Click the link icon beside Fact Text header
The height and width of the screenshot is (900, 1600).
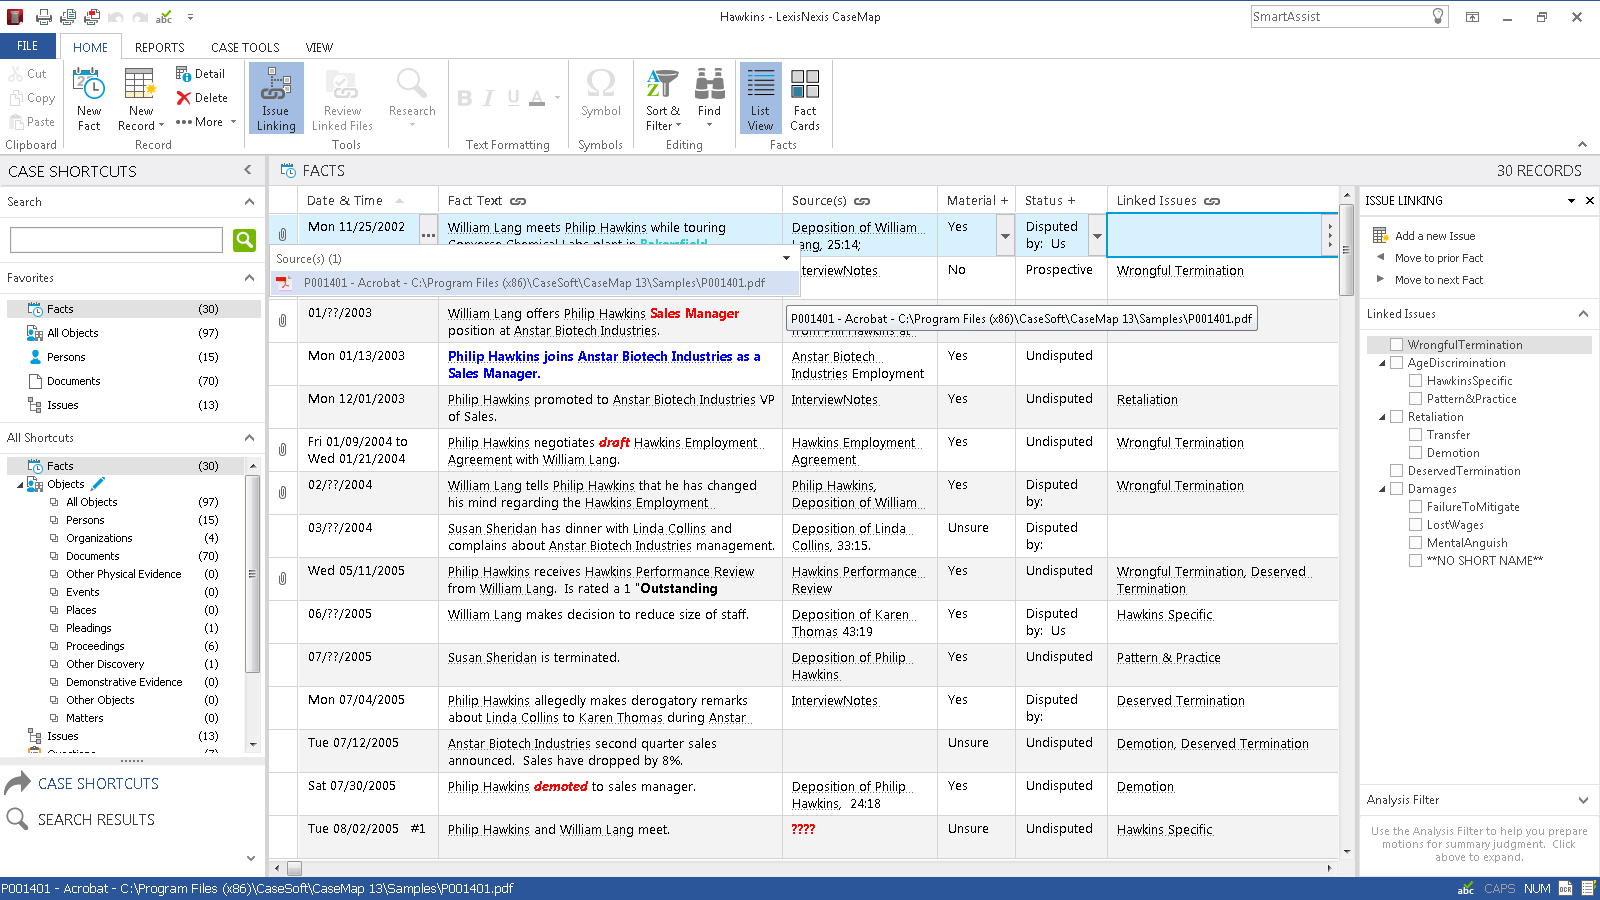518,201
